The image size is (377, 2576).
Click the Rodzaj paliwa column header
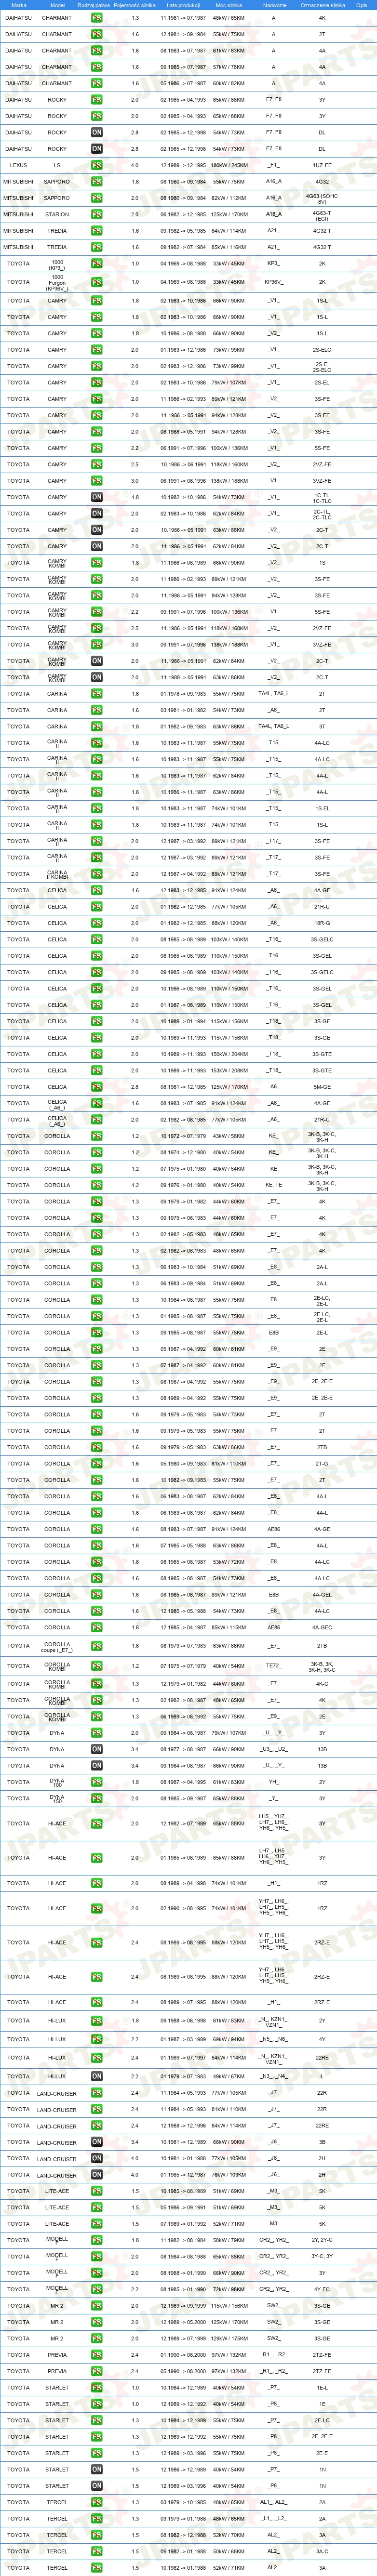[x=94, y=5]
